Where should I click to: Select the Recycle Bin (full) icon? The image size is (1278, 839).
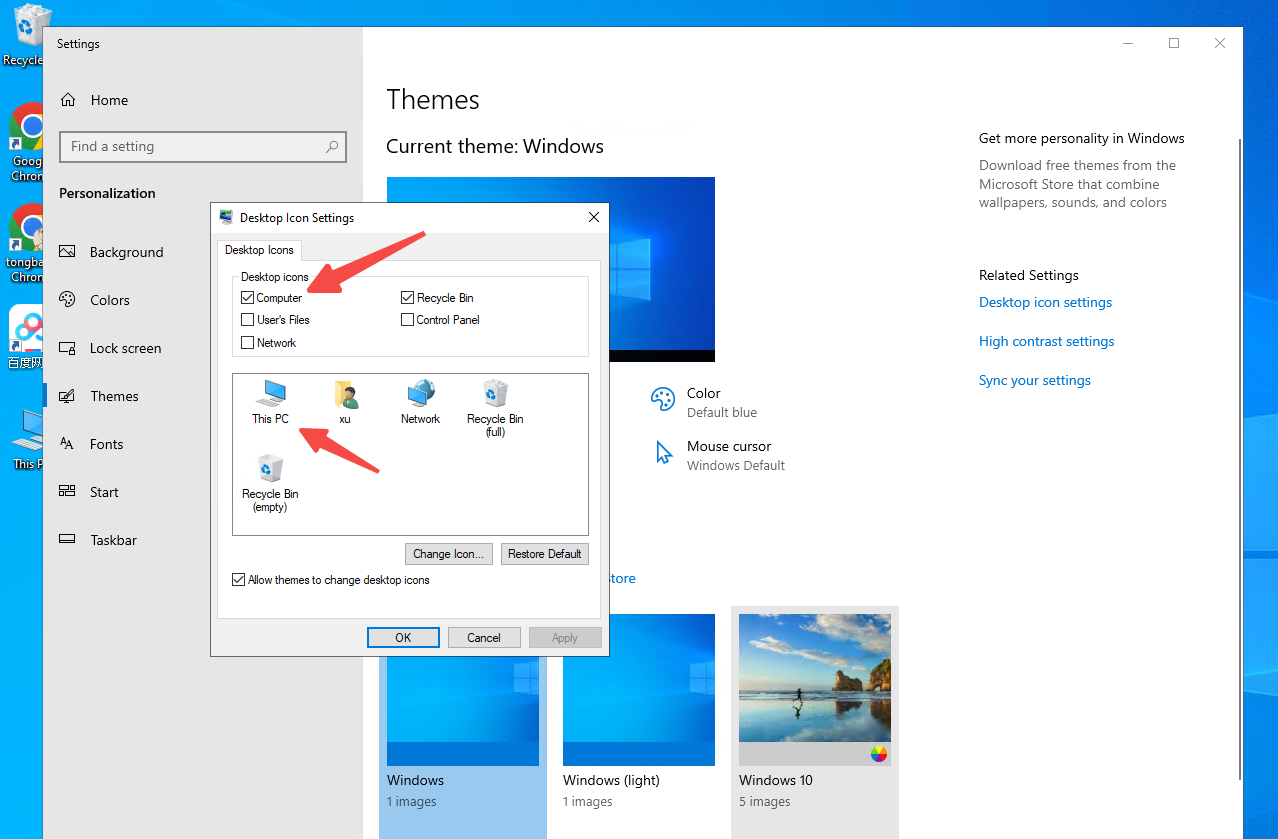coord(495,408)
